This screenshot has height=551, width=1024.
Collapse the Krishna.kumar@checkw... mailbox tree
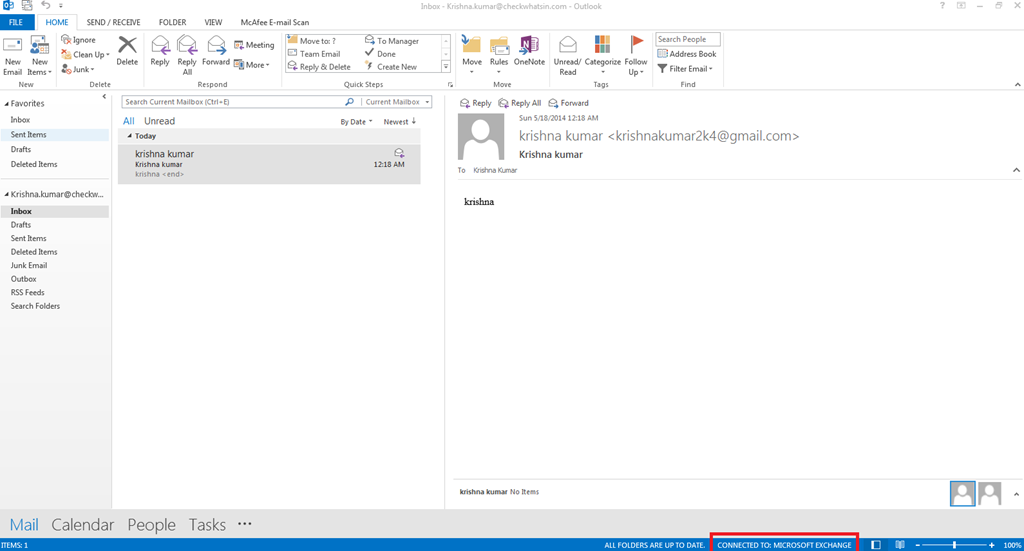[x=7, y=195]
